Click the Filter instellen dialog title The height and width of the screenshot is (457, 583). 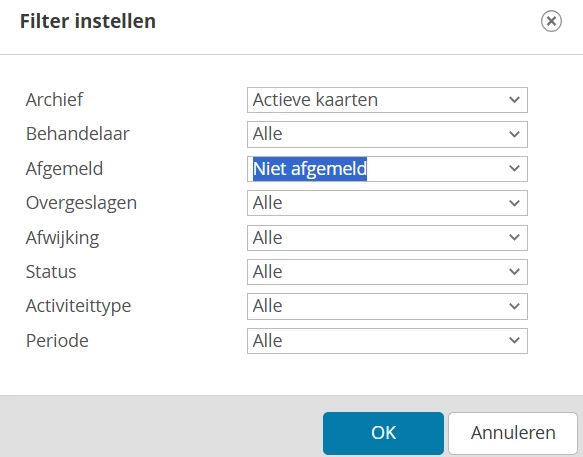(88, 21)
